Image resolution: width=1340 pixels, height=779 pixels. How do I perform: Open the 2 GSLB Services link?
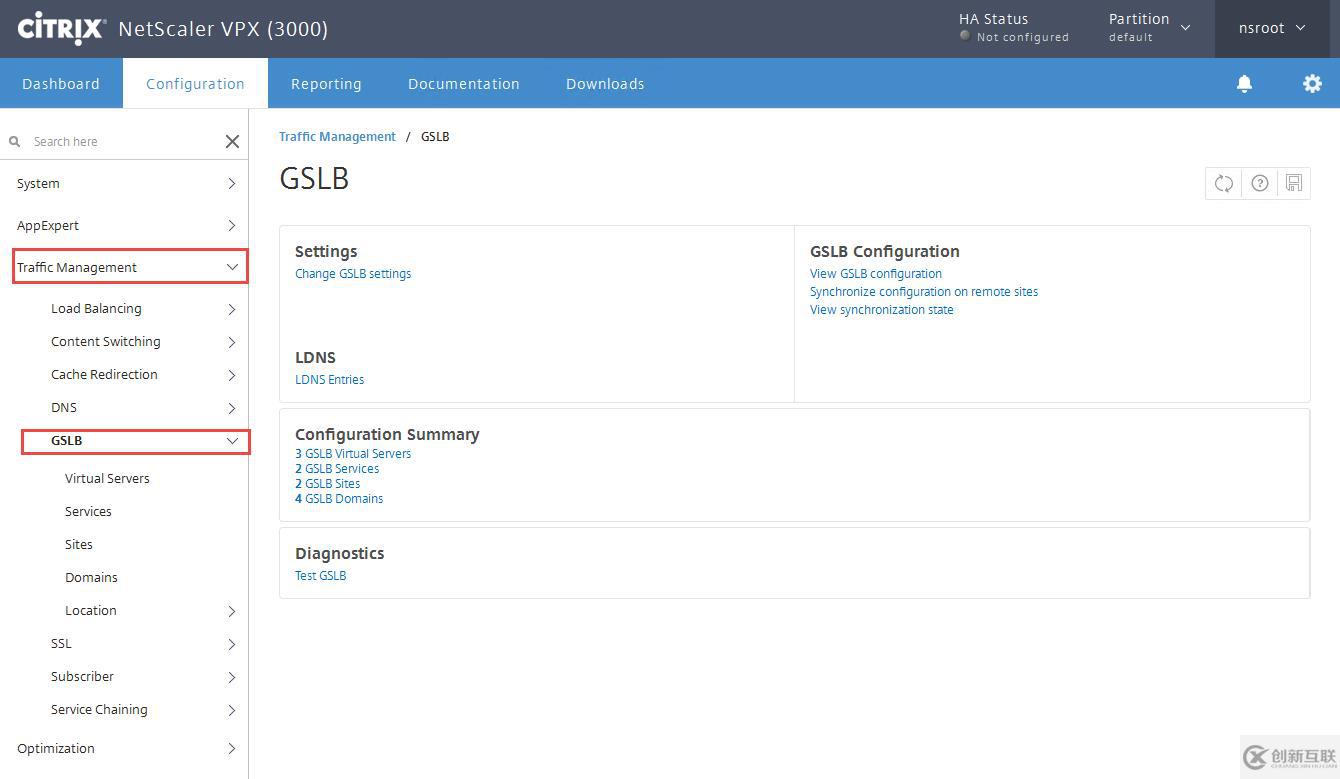tap(337, 469)
